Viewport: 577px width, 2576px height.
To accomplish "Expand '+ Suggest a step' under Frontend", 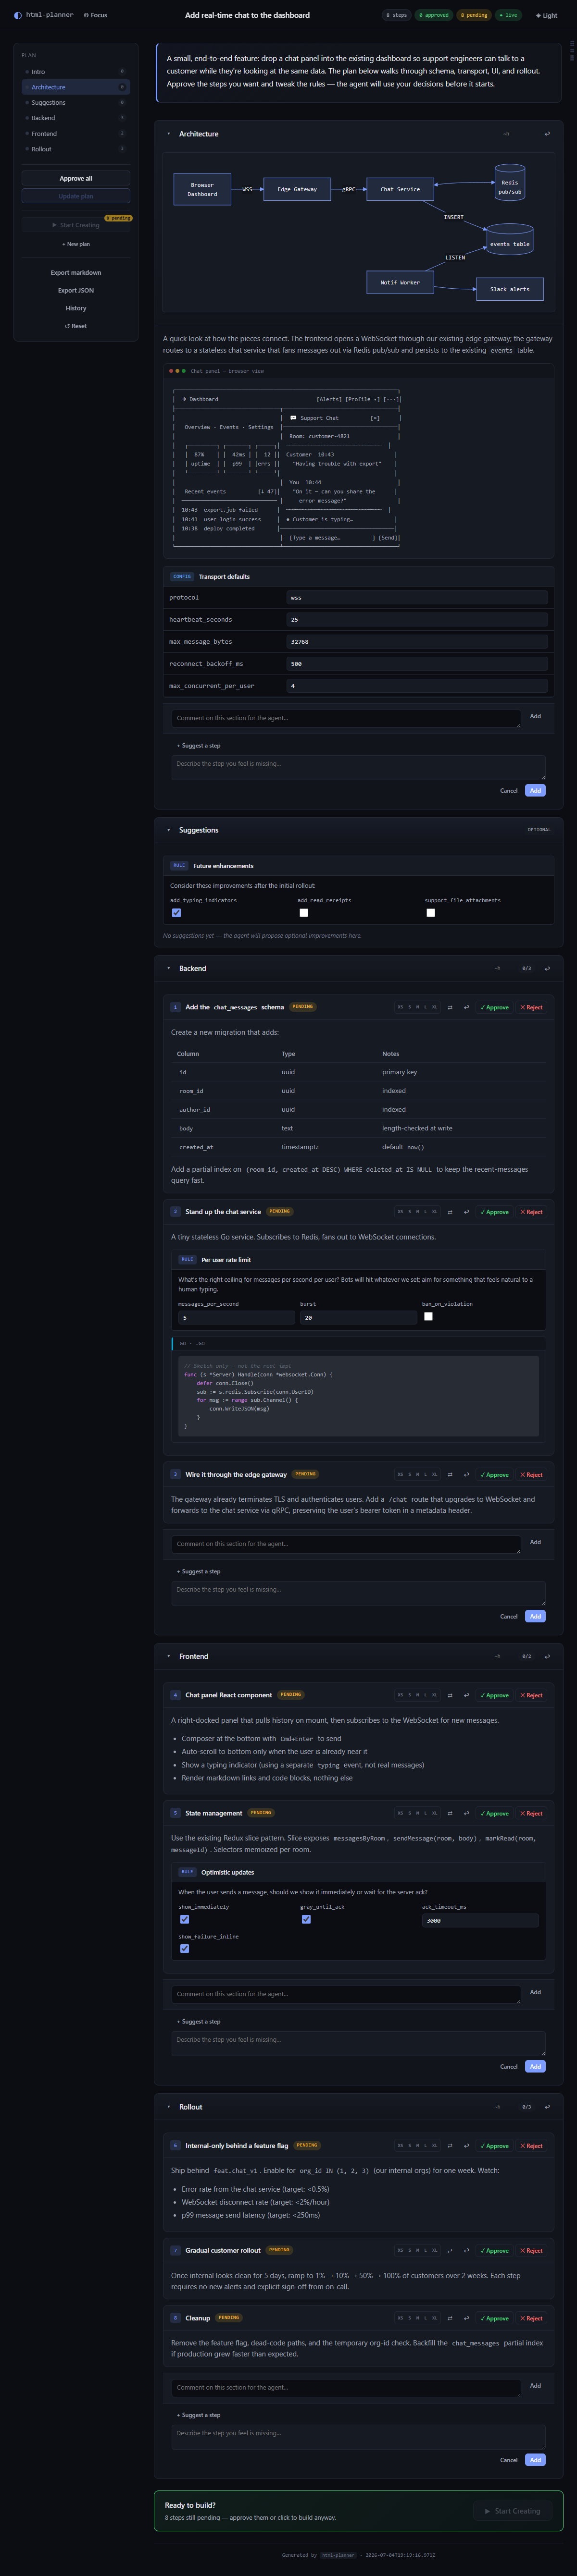I will [199, 2021].
